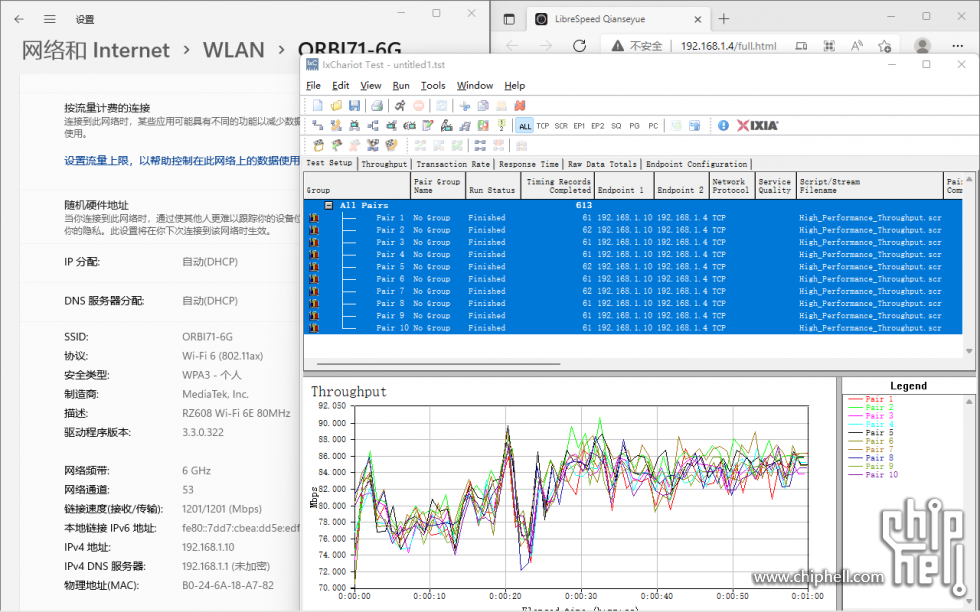Open the Settings hamburger navigation menu

click(x=49, y=19)
